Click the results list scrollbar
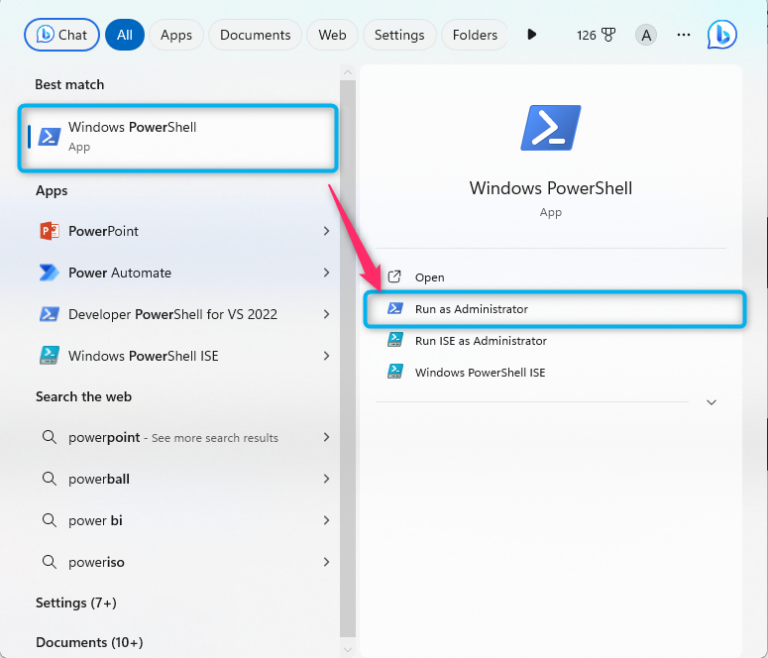Image resolution: width=768 pixels, height=658 pixels. coord(348,358)
